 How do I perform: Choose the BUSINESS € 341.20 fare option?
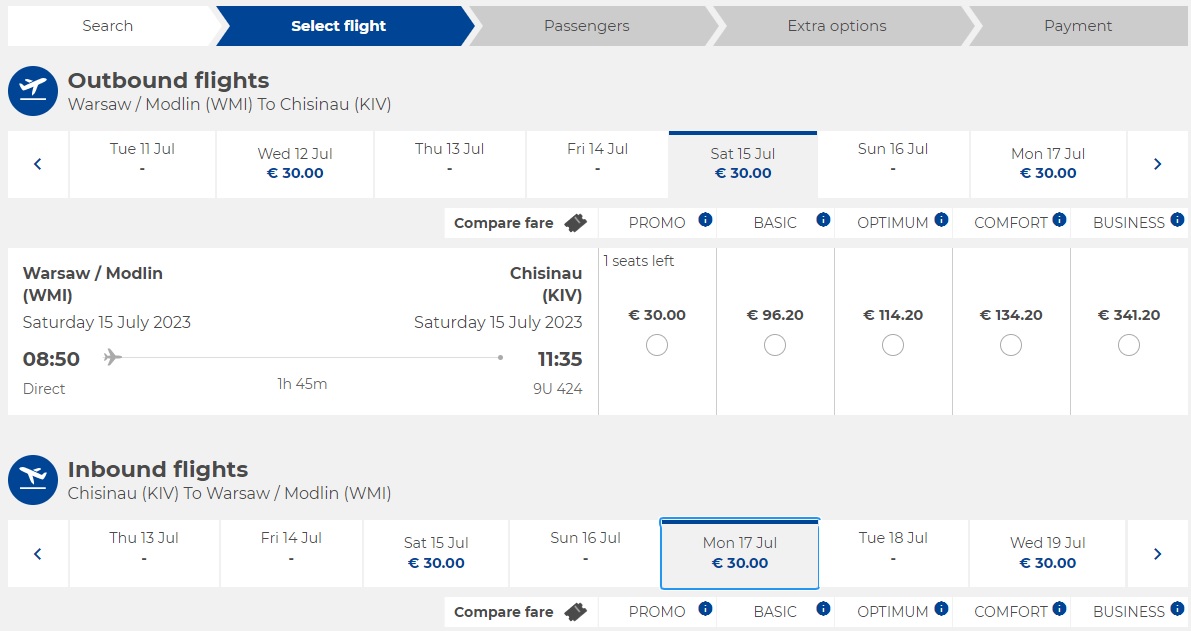point(1129,345)
